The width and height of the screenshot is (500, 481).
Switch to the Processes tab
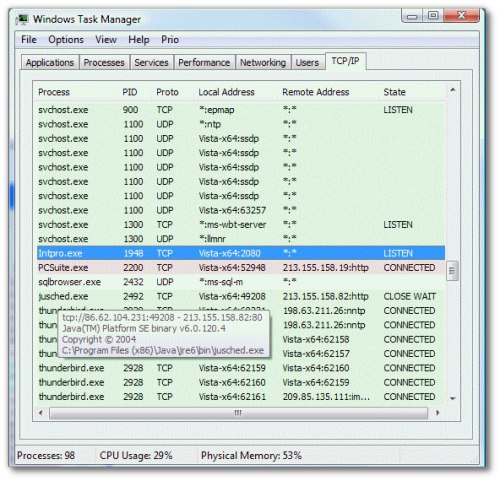(104, 62)
